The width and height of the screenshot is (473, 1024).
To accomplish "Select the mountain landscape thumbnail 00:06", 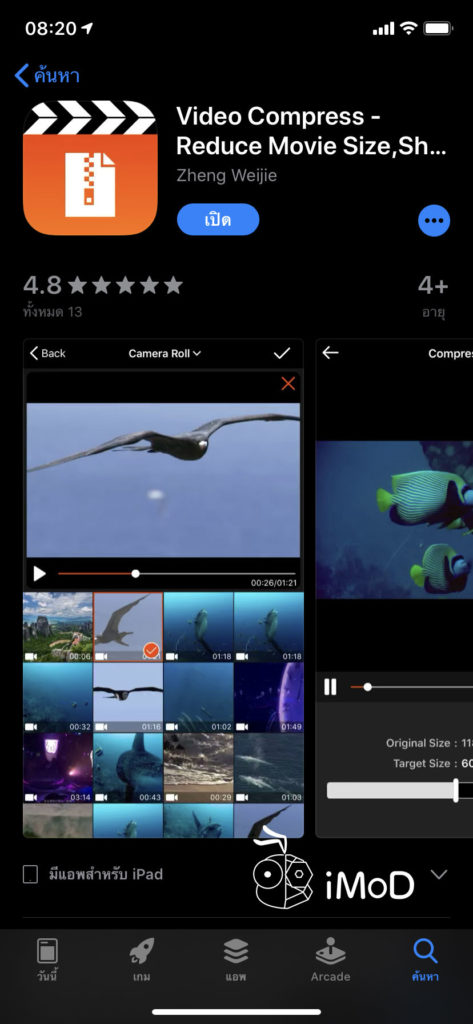I will click(x=57, y=627).
